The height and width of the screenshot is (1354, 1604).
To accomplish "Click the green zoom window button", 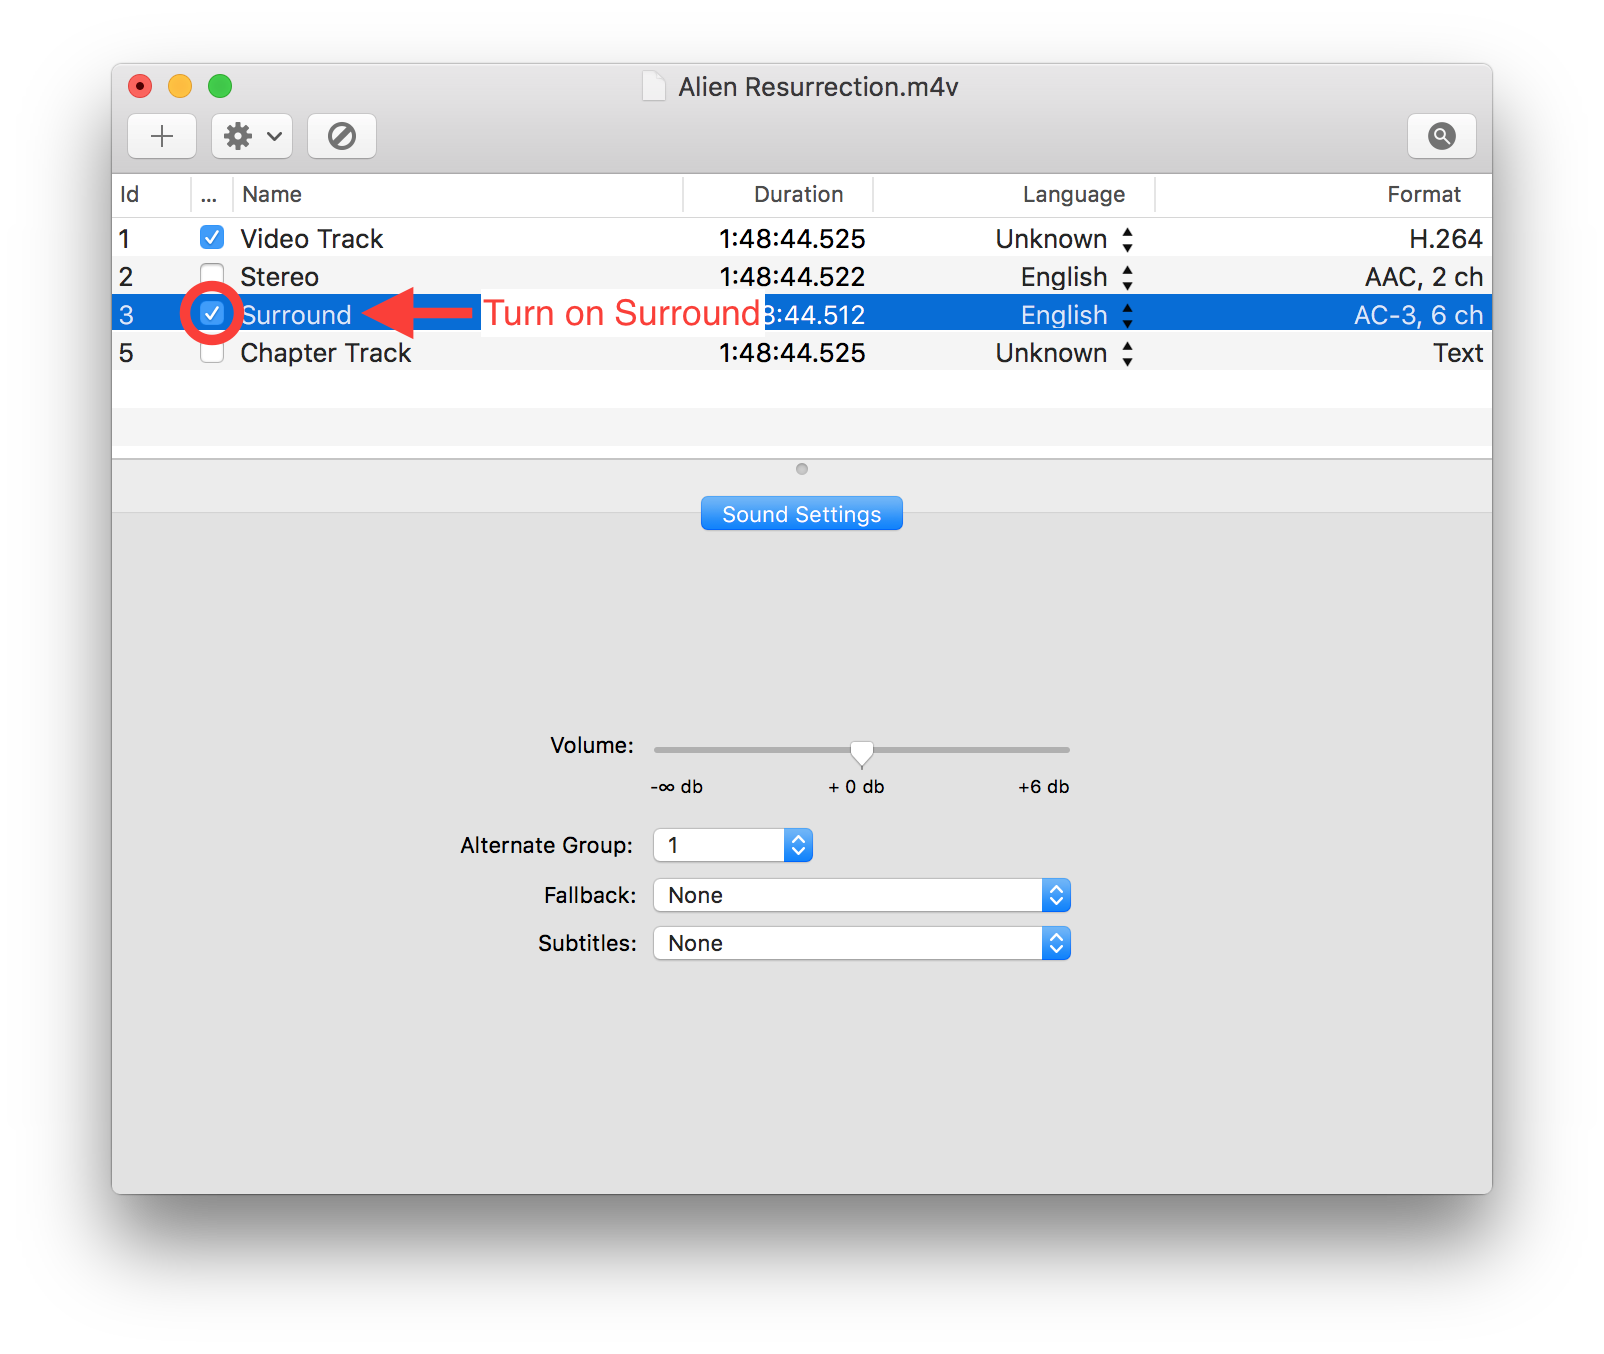I will pos(220,86).
